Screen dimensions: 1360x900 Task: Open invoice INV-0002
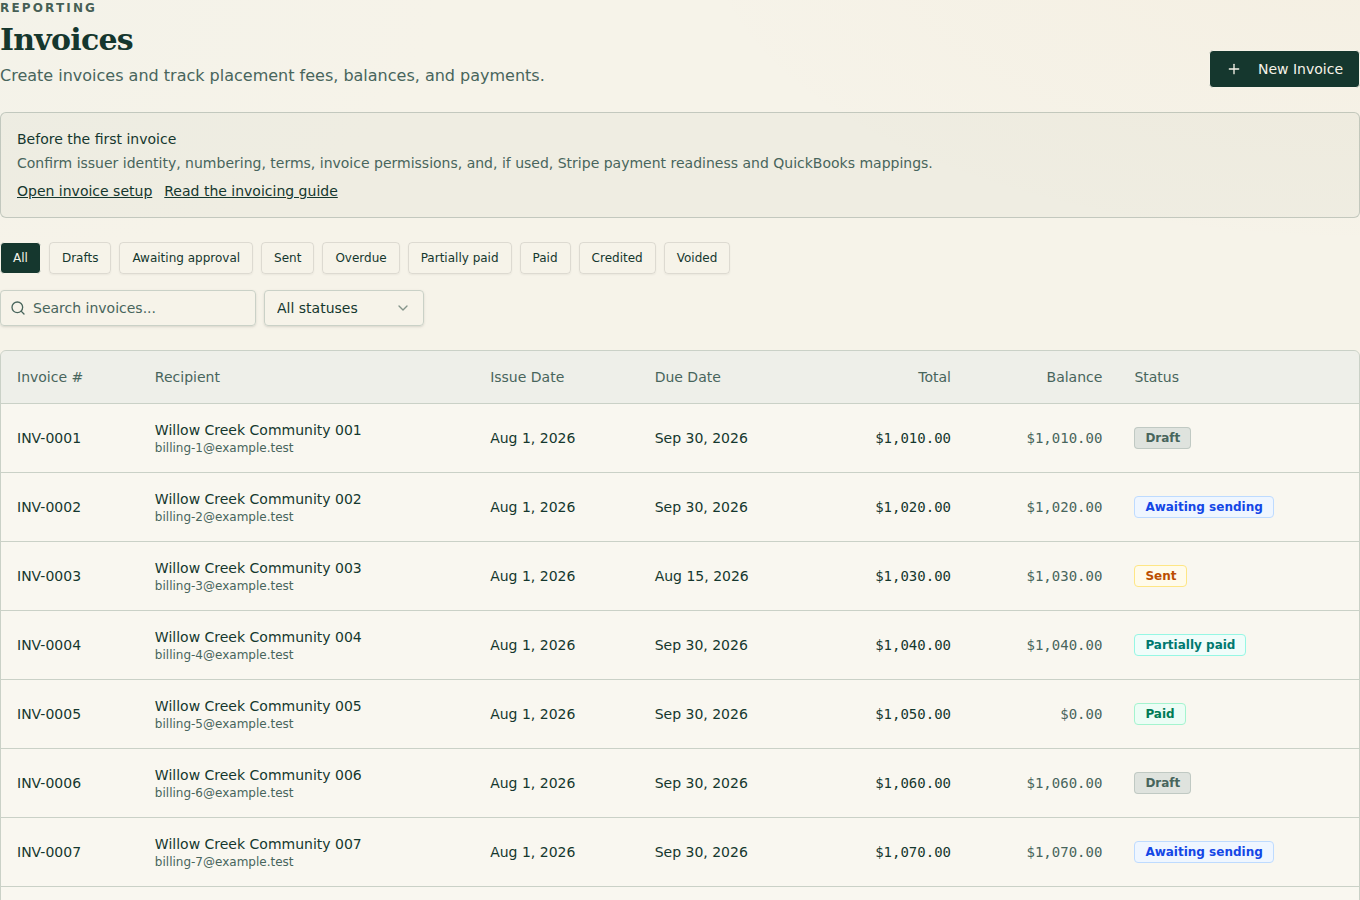(49, 507)
